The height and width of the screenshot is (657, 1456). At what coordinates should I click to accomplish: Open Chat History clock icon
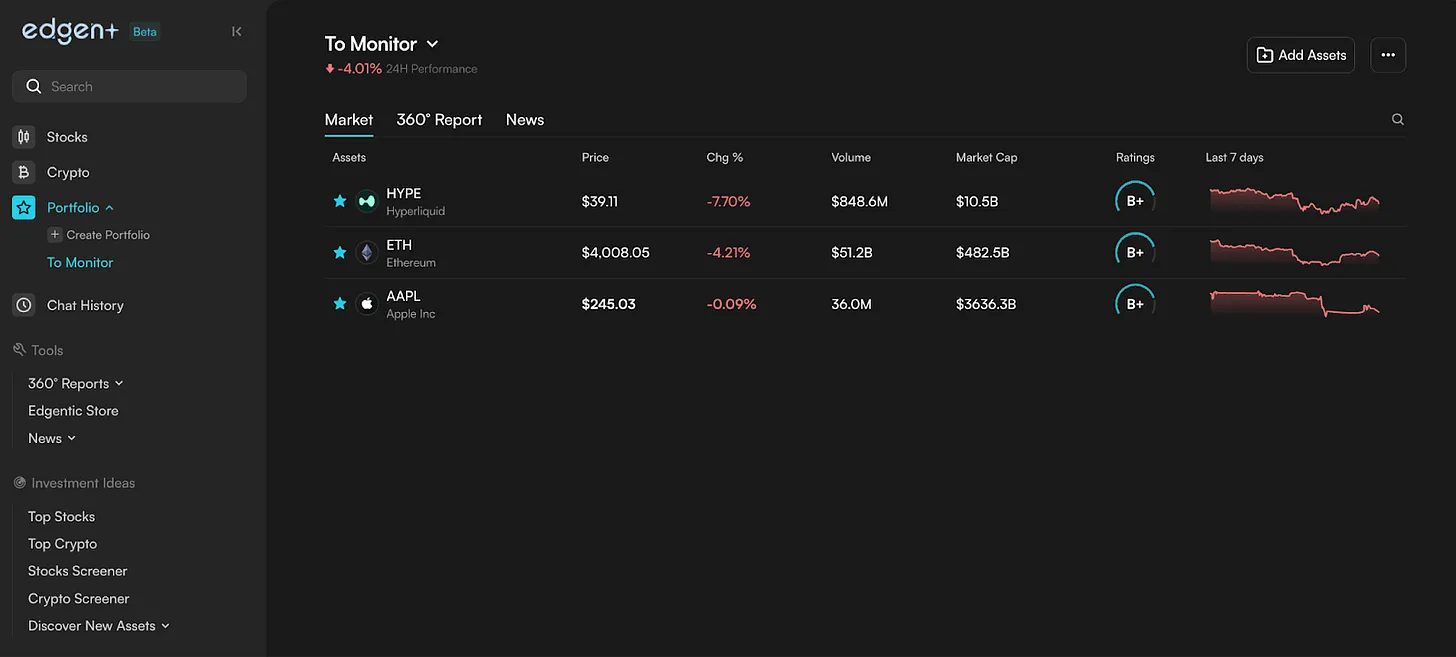point(23,305)
